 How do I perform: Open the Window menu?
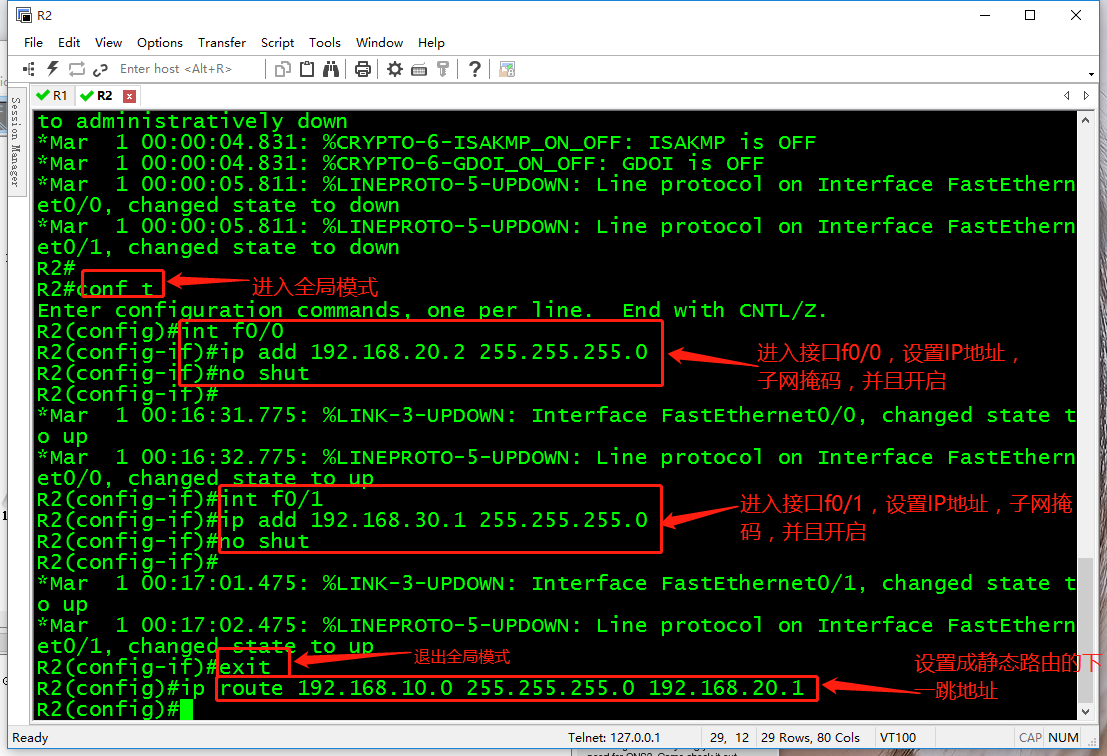click(x=379, y=42)
